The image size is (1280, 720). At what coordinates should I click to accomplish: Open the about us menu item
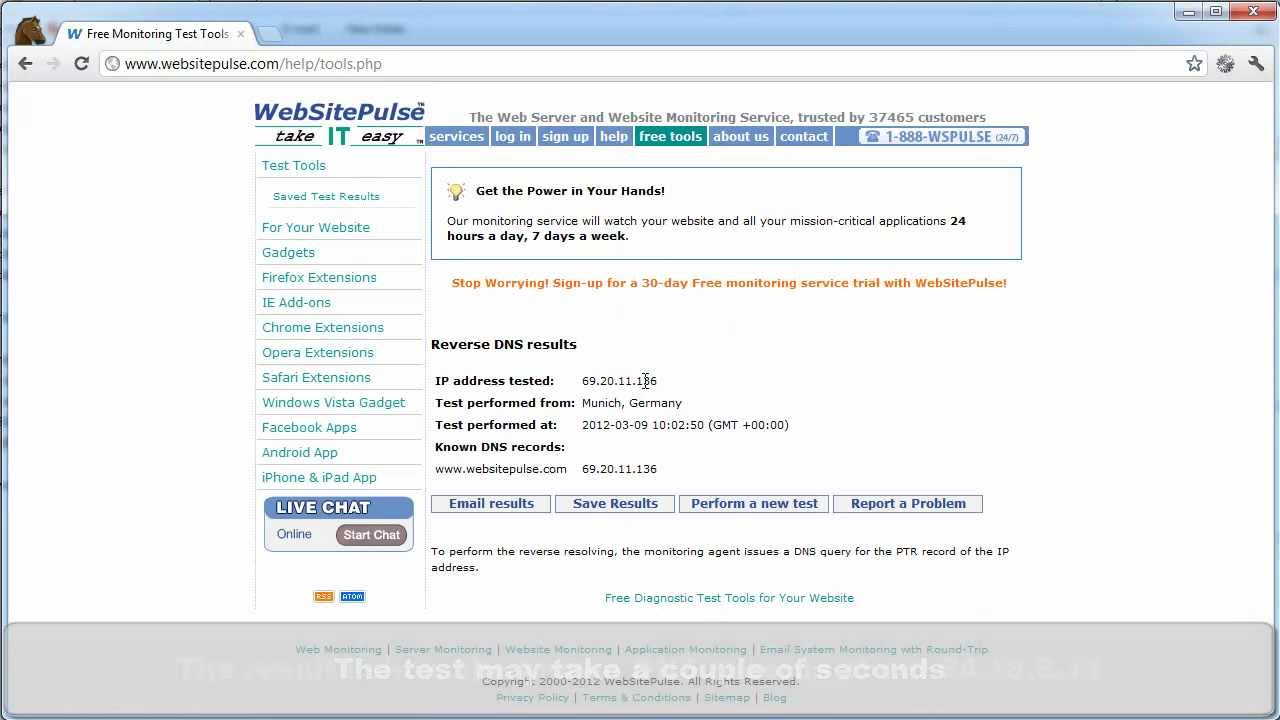coord(740,137)
